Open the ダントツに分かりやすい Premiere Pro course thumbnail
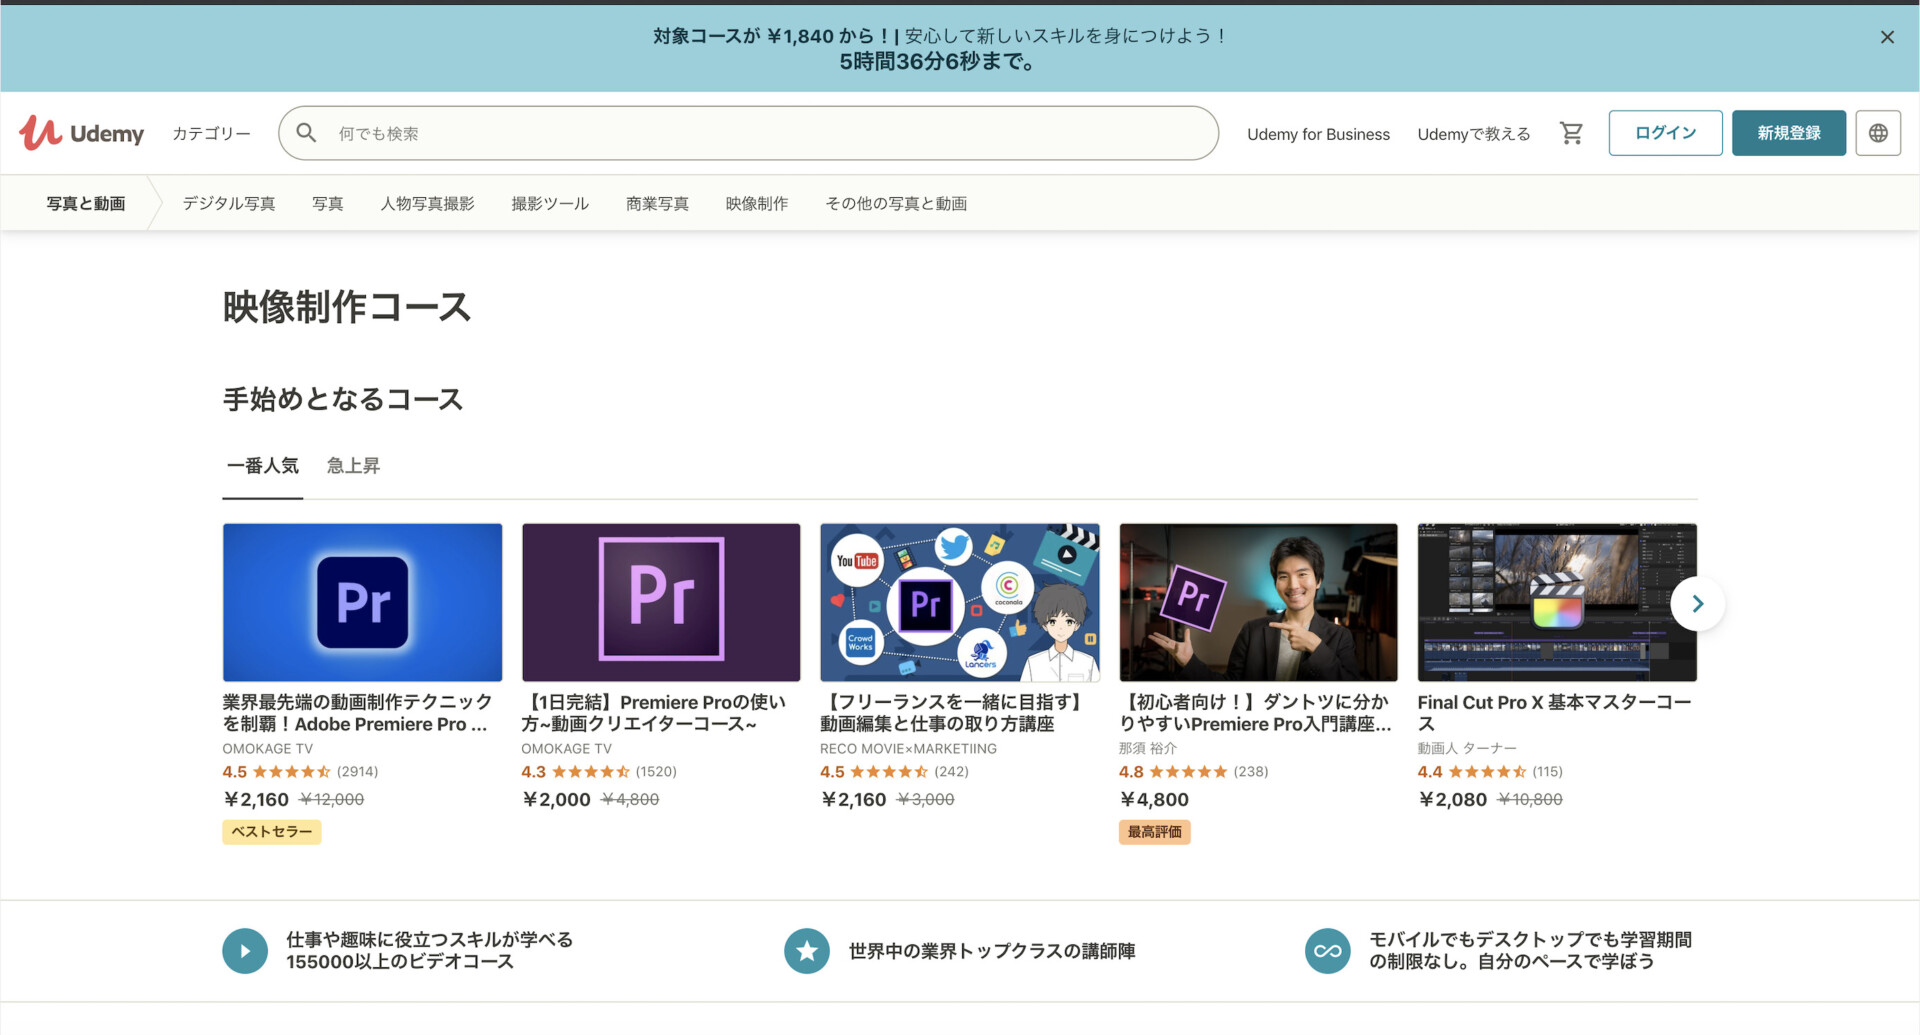Viewport: 1920px width, 1035px height. [1258, 602]
